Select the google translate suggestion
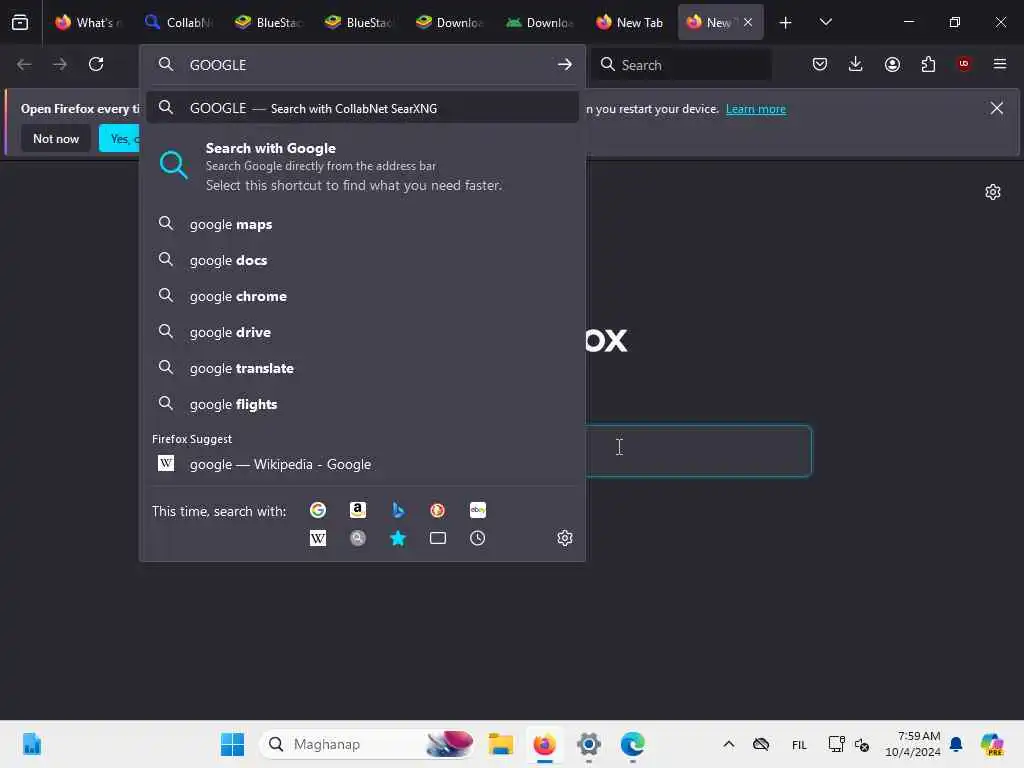Image resolution: width=1024 pixels, height=768 pixels. click(362, 368)
